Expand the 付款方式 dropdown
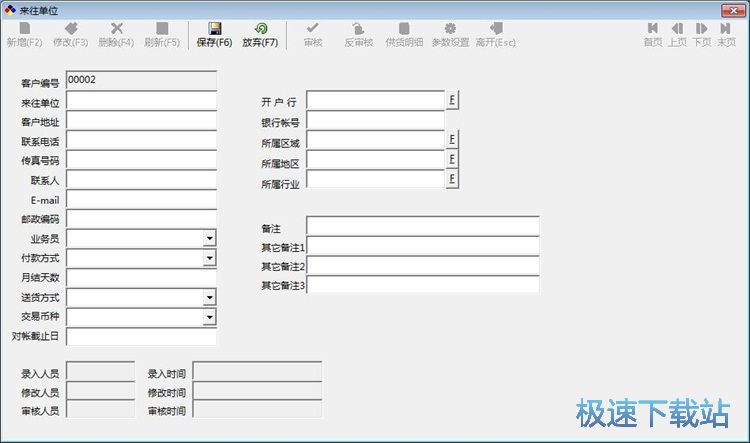 point(210,258)
